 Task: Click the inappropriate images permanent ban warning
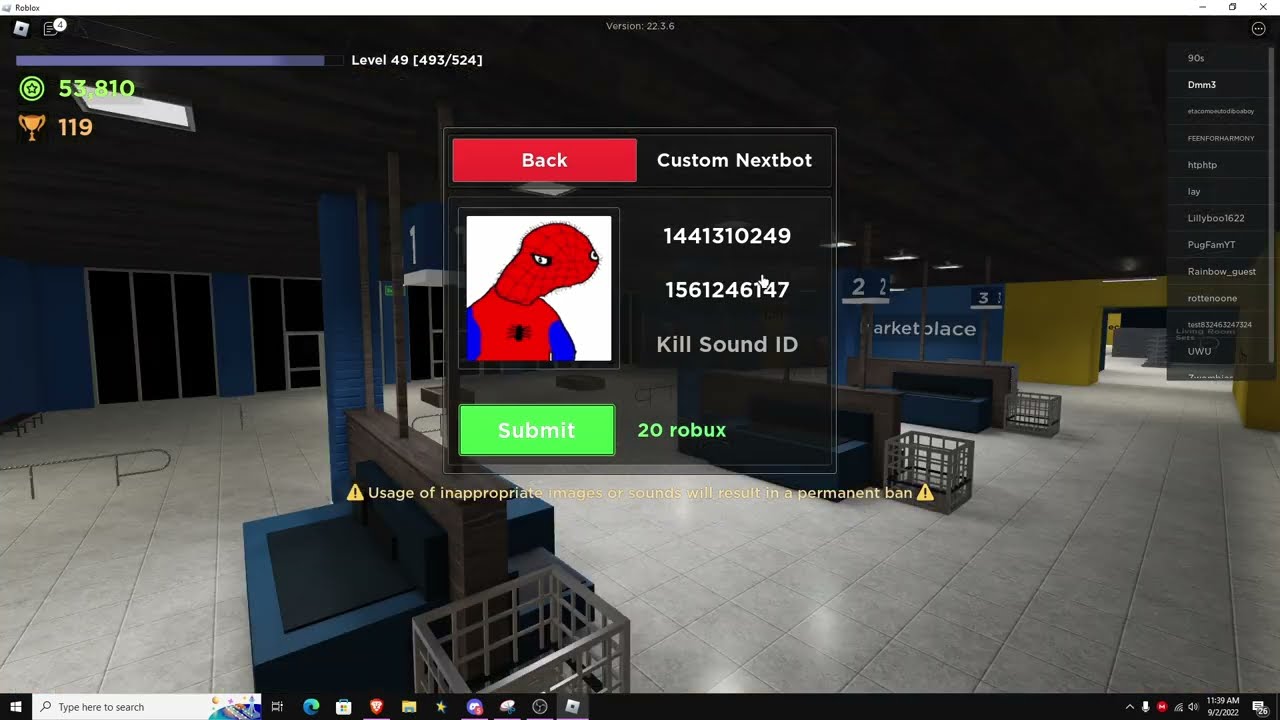(640, 493)
